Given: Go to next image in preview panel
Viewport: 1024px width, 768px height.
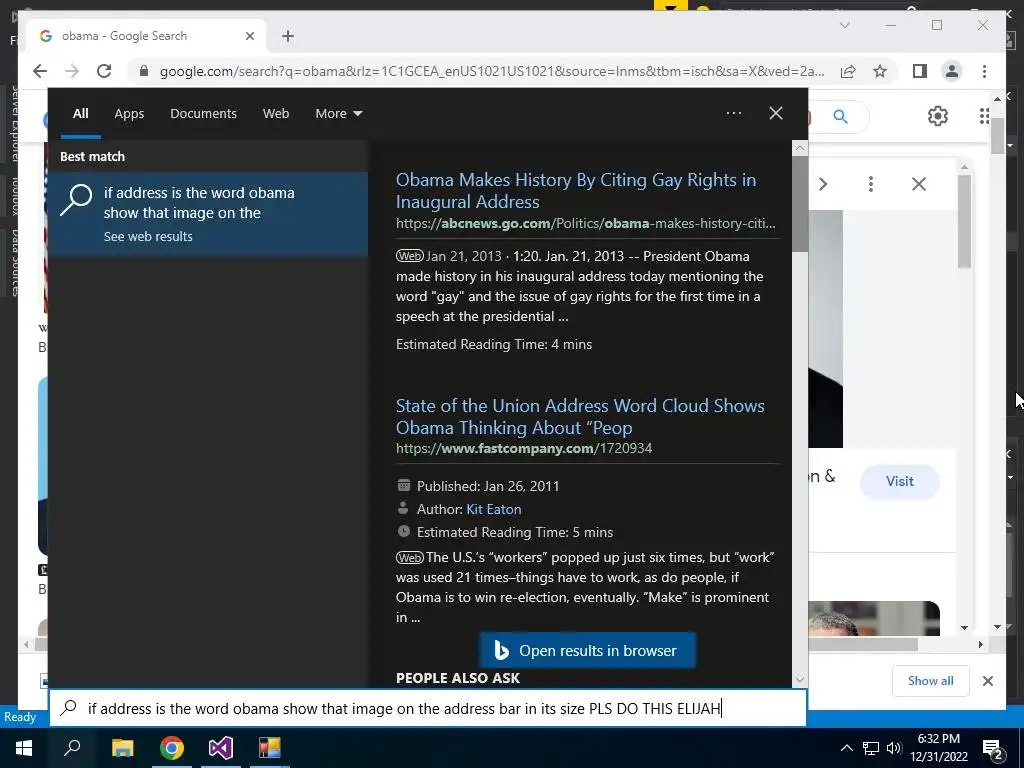Looking at the screenshot, I should 823,184.
